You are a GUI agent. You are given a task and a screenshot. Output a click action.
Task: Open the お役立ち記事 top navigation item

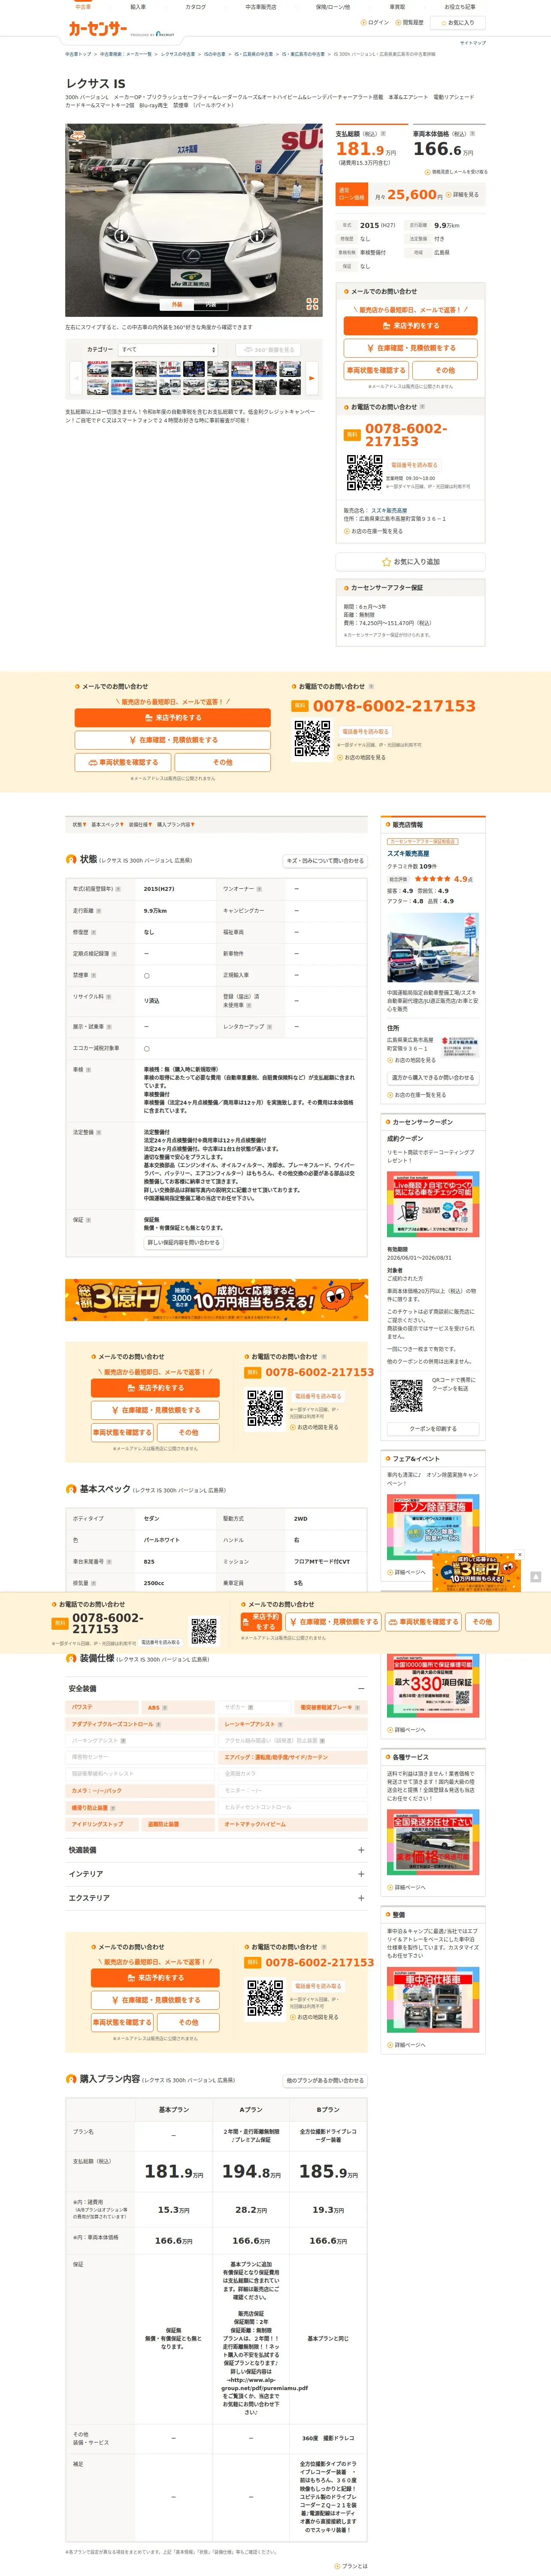[x=460, y=7]
